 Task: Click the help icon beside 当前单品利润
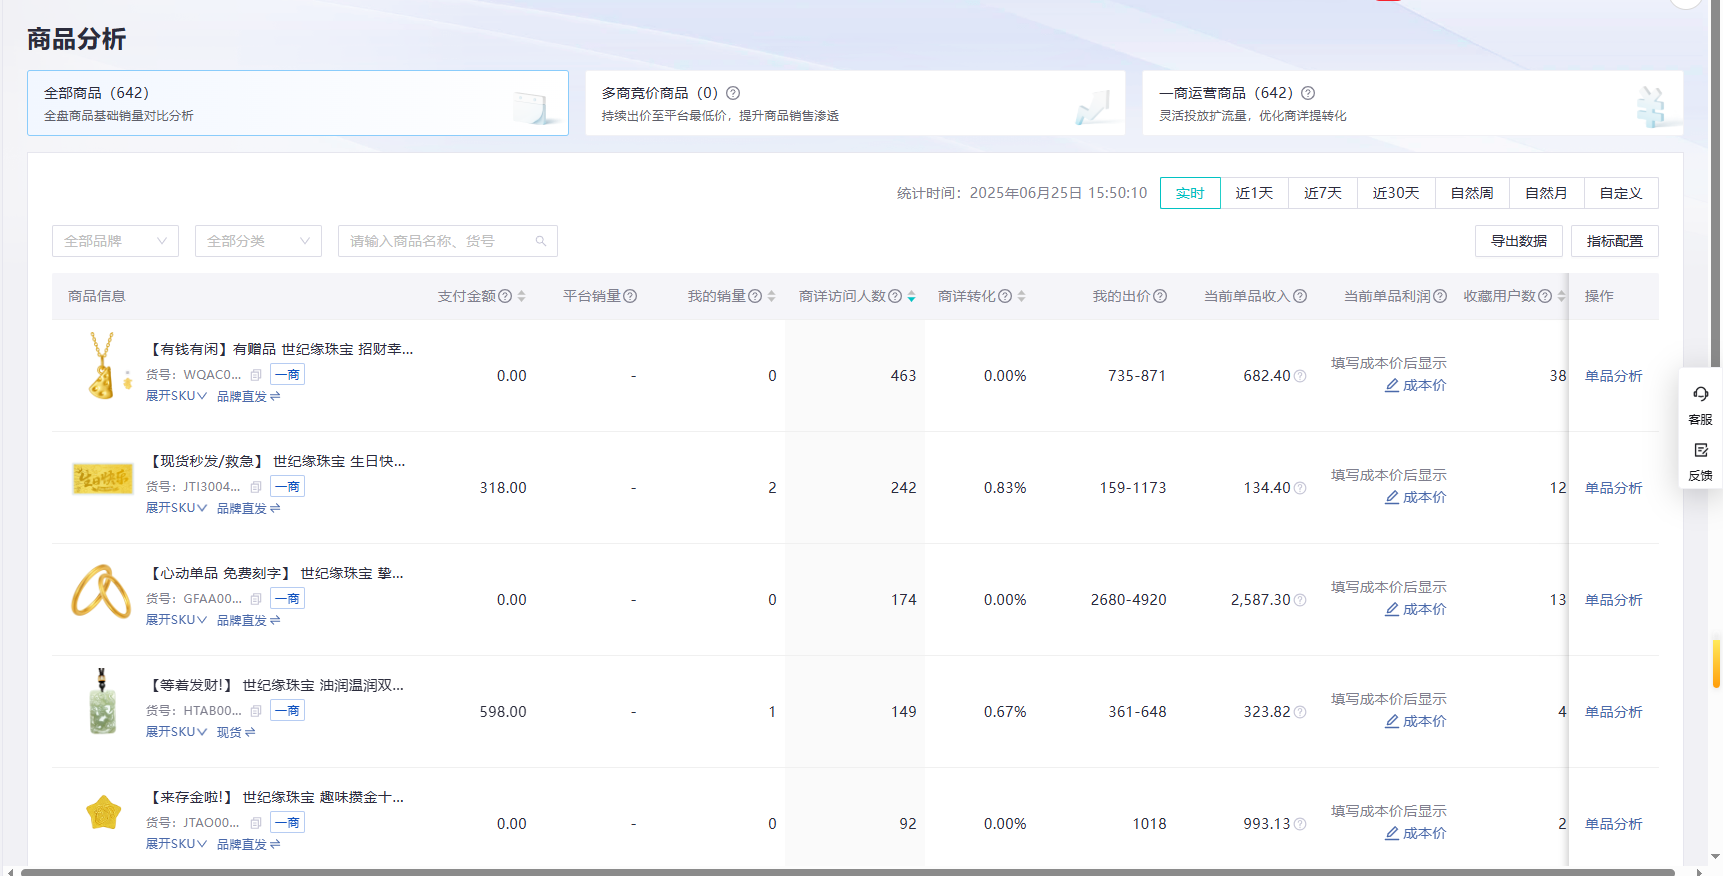click(1440, 296)
